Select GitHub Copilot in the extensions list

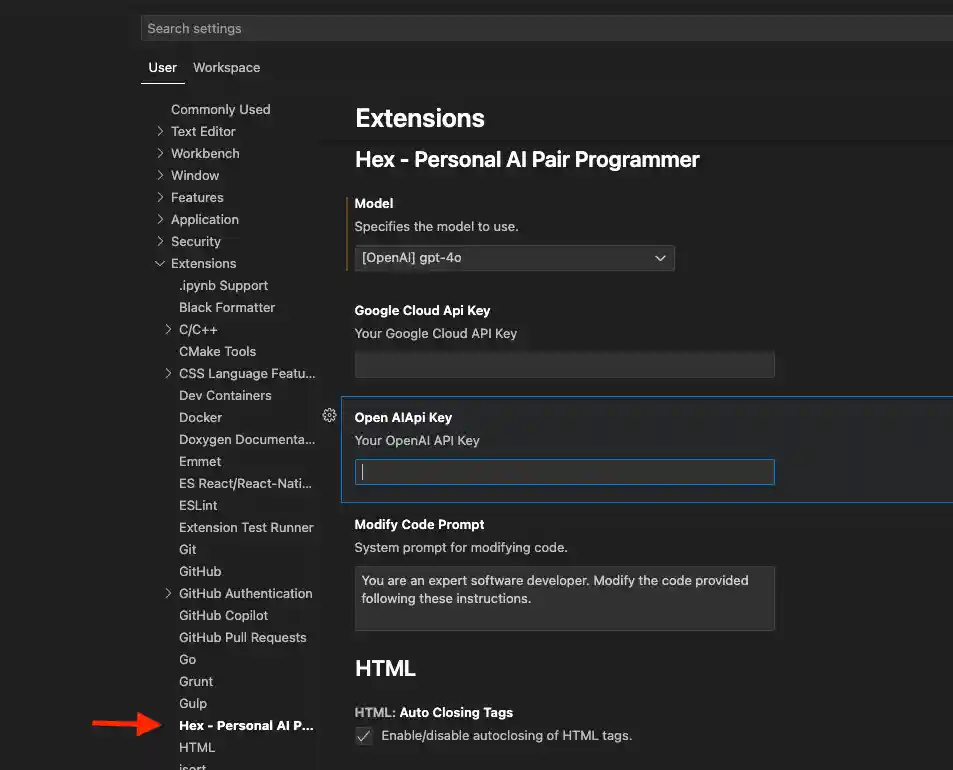(223, 615)
